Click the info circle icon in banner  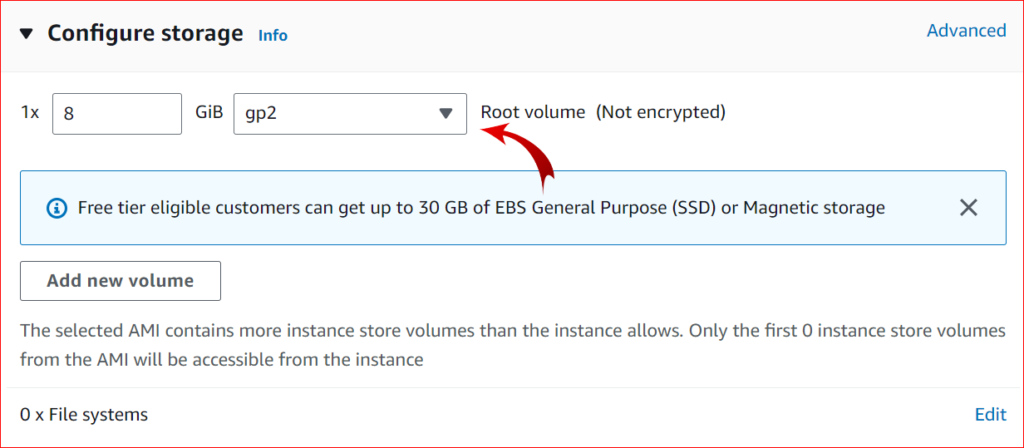(56, 208)
